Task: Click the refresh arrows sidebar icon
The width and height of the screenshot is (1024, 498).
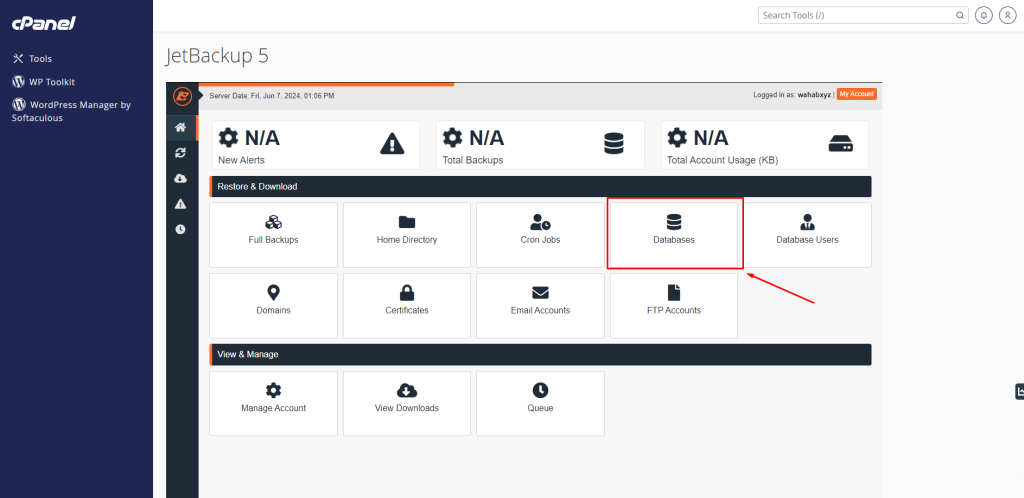Action: tap(181, 152)
